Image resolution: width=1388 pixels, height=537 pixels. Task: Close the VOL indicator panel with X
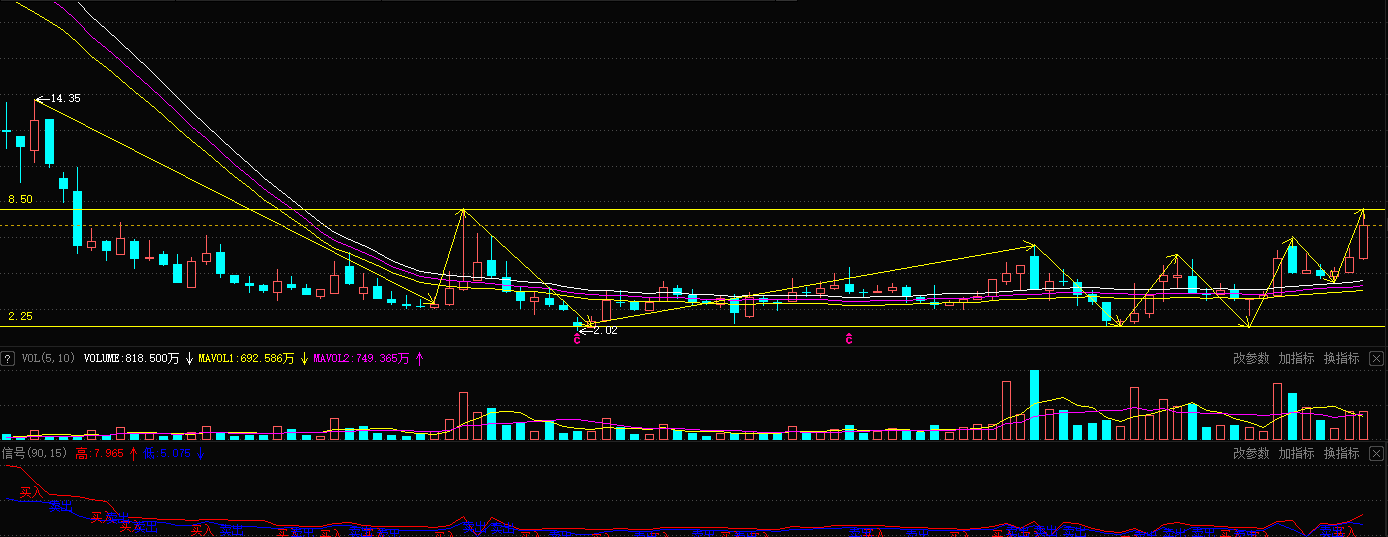click(x=1376, y=358)
